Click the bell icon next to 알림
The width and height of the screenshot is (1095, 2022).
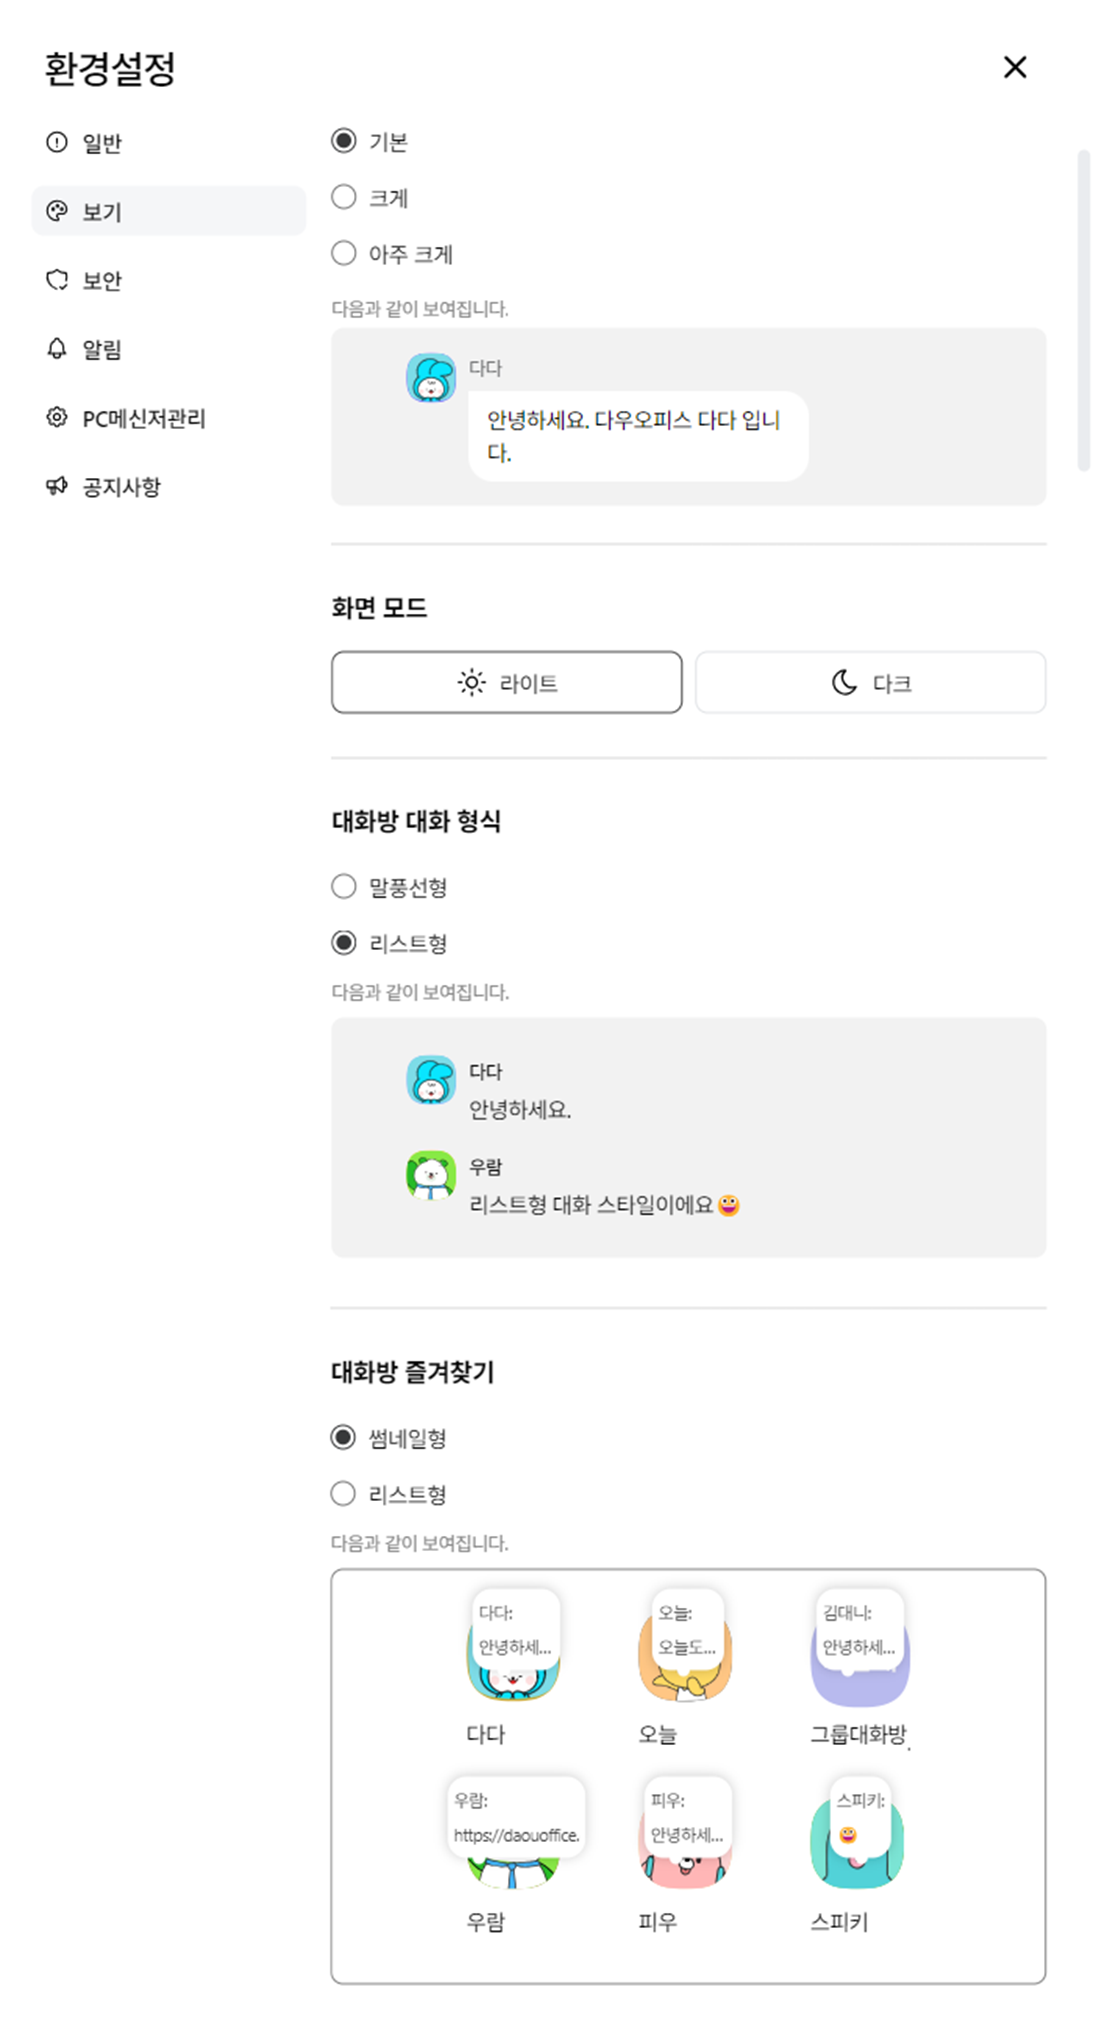[57, 349]
